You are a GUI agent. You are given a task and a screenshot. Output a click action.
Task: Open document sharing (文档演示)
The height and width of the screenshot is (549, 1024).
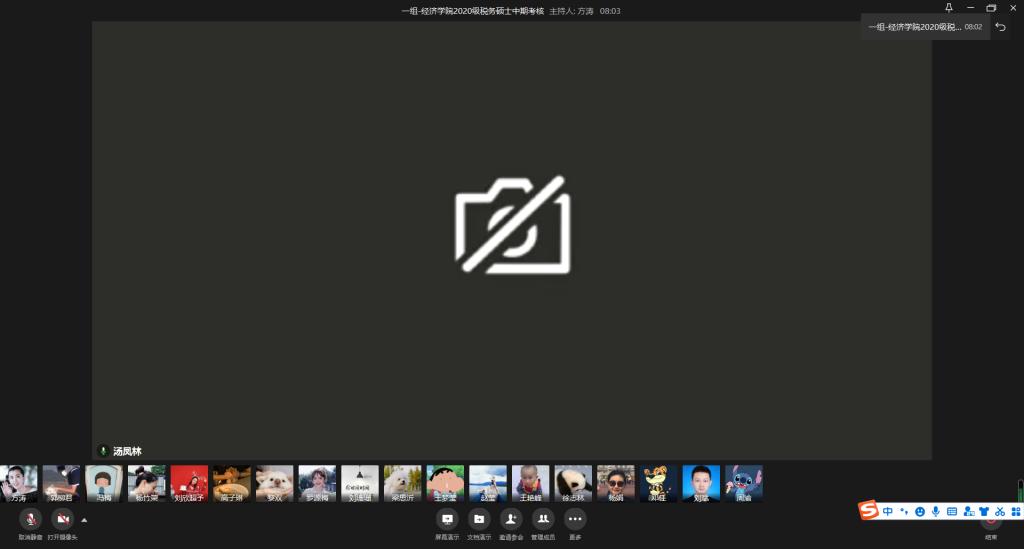click(479, 518)
